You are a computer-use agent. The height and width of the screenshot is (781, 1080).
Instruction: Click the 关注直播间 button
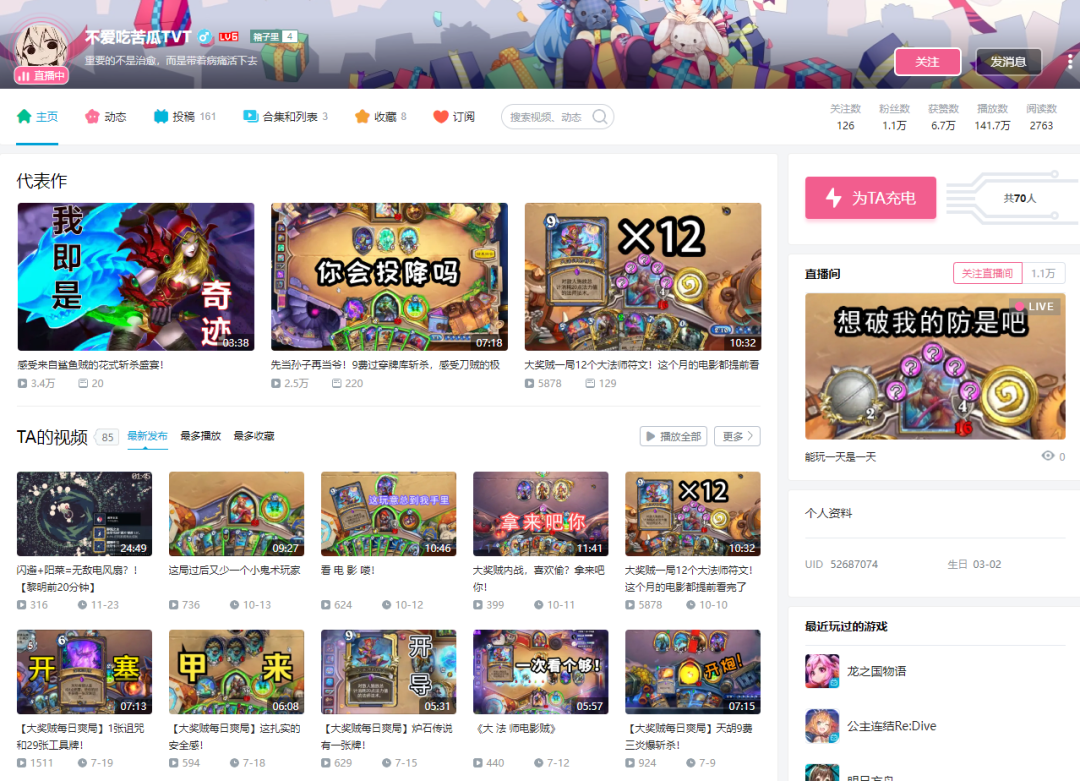click(987, 273)
